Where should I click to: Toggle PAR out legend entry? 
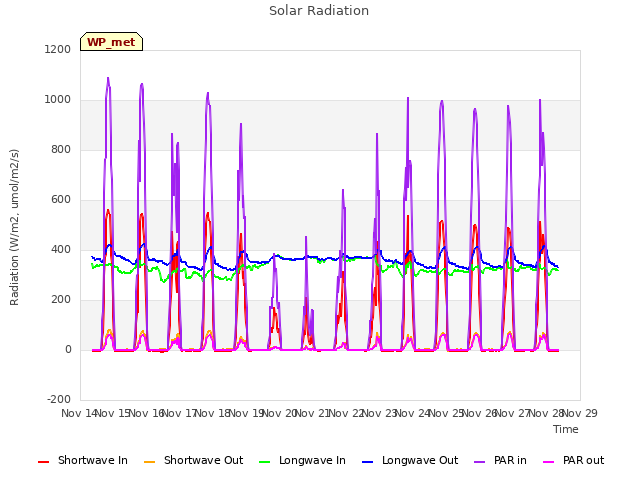573,460
